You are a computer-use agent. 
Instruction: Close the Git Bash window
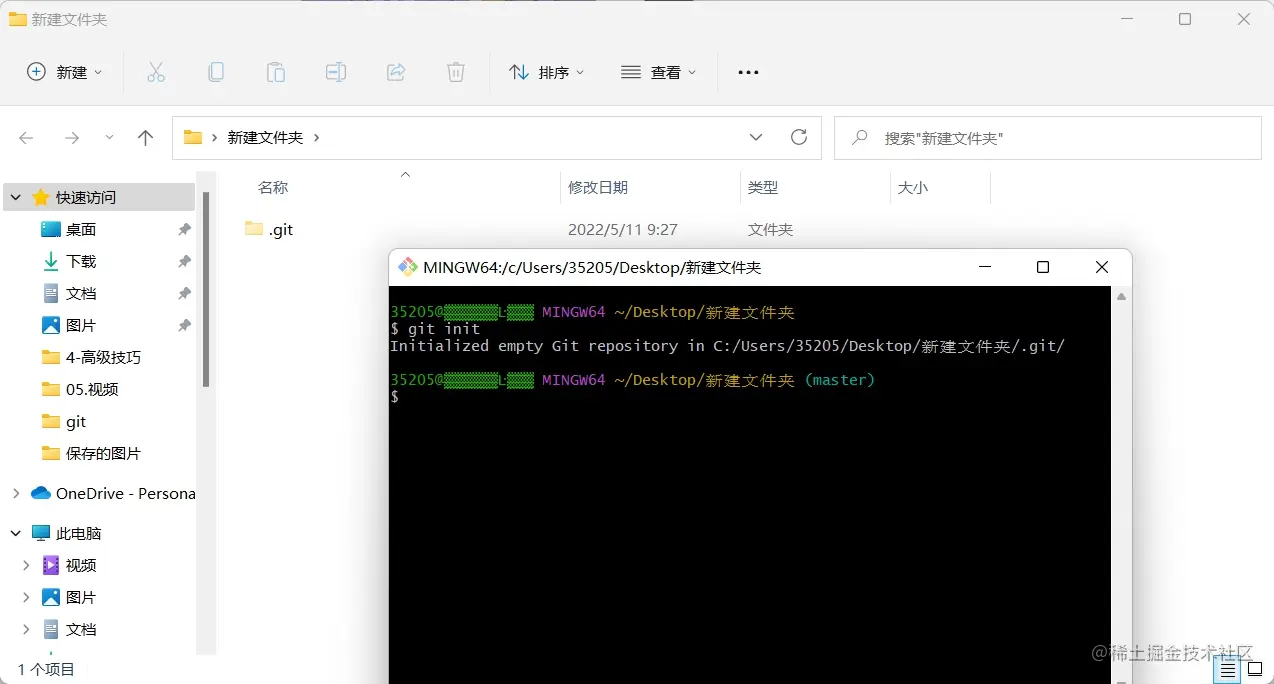1101,267
